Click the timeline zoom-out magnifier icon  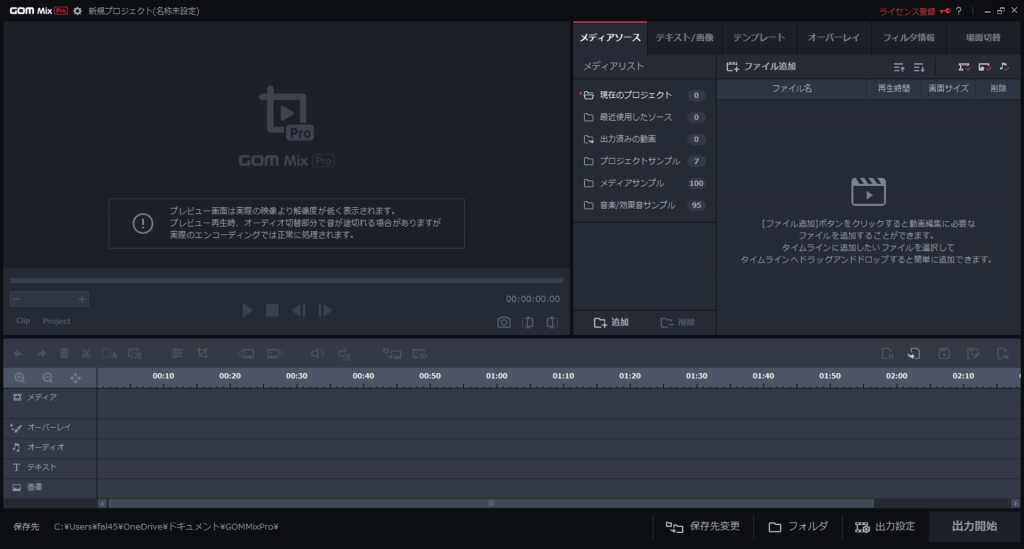(47, 378)
